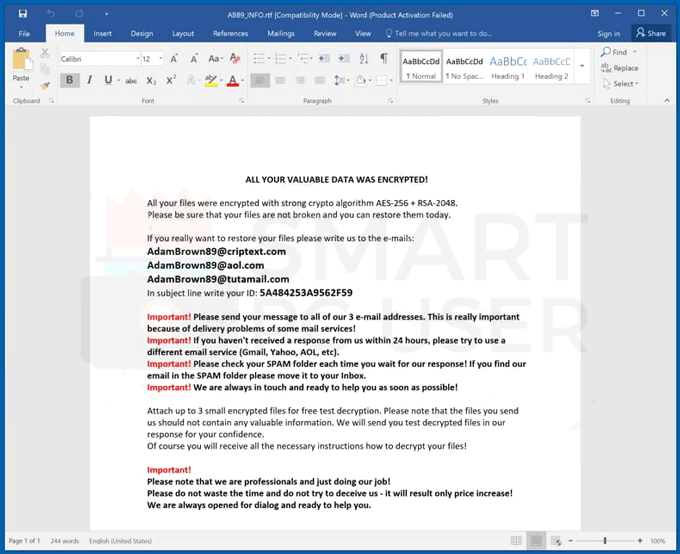This screenshot has height=554, width=680.
Task: Click the Share button
Action: (x=651, y=33)
